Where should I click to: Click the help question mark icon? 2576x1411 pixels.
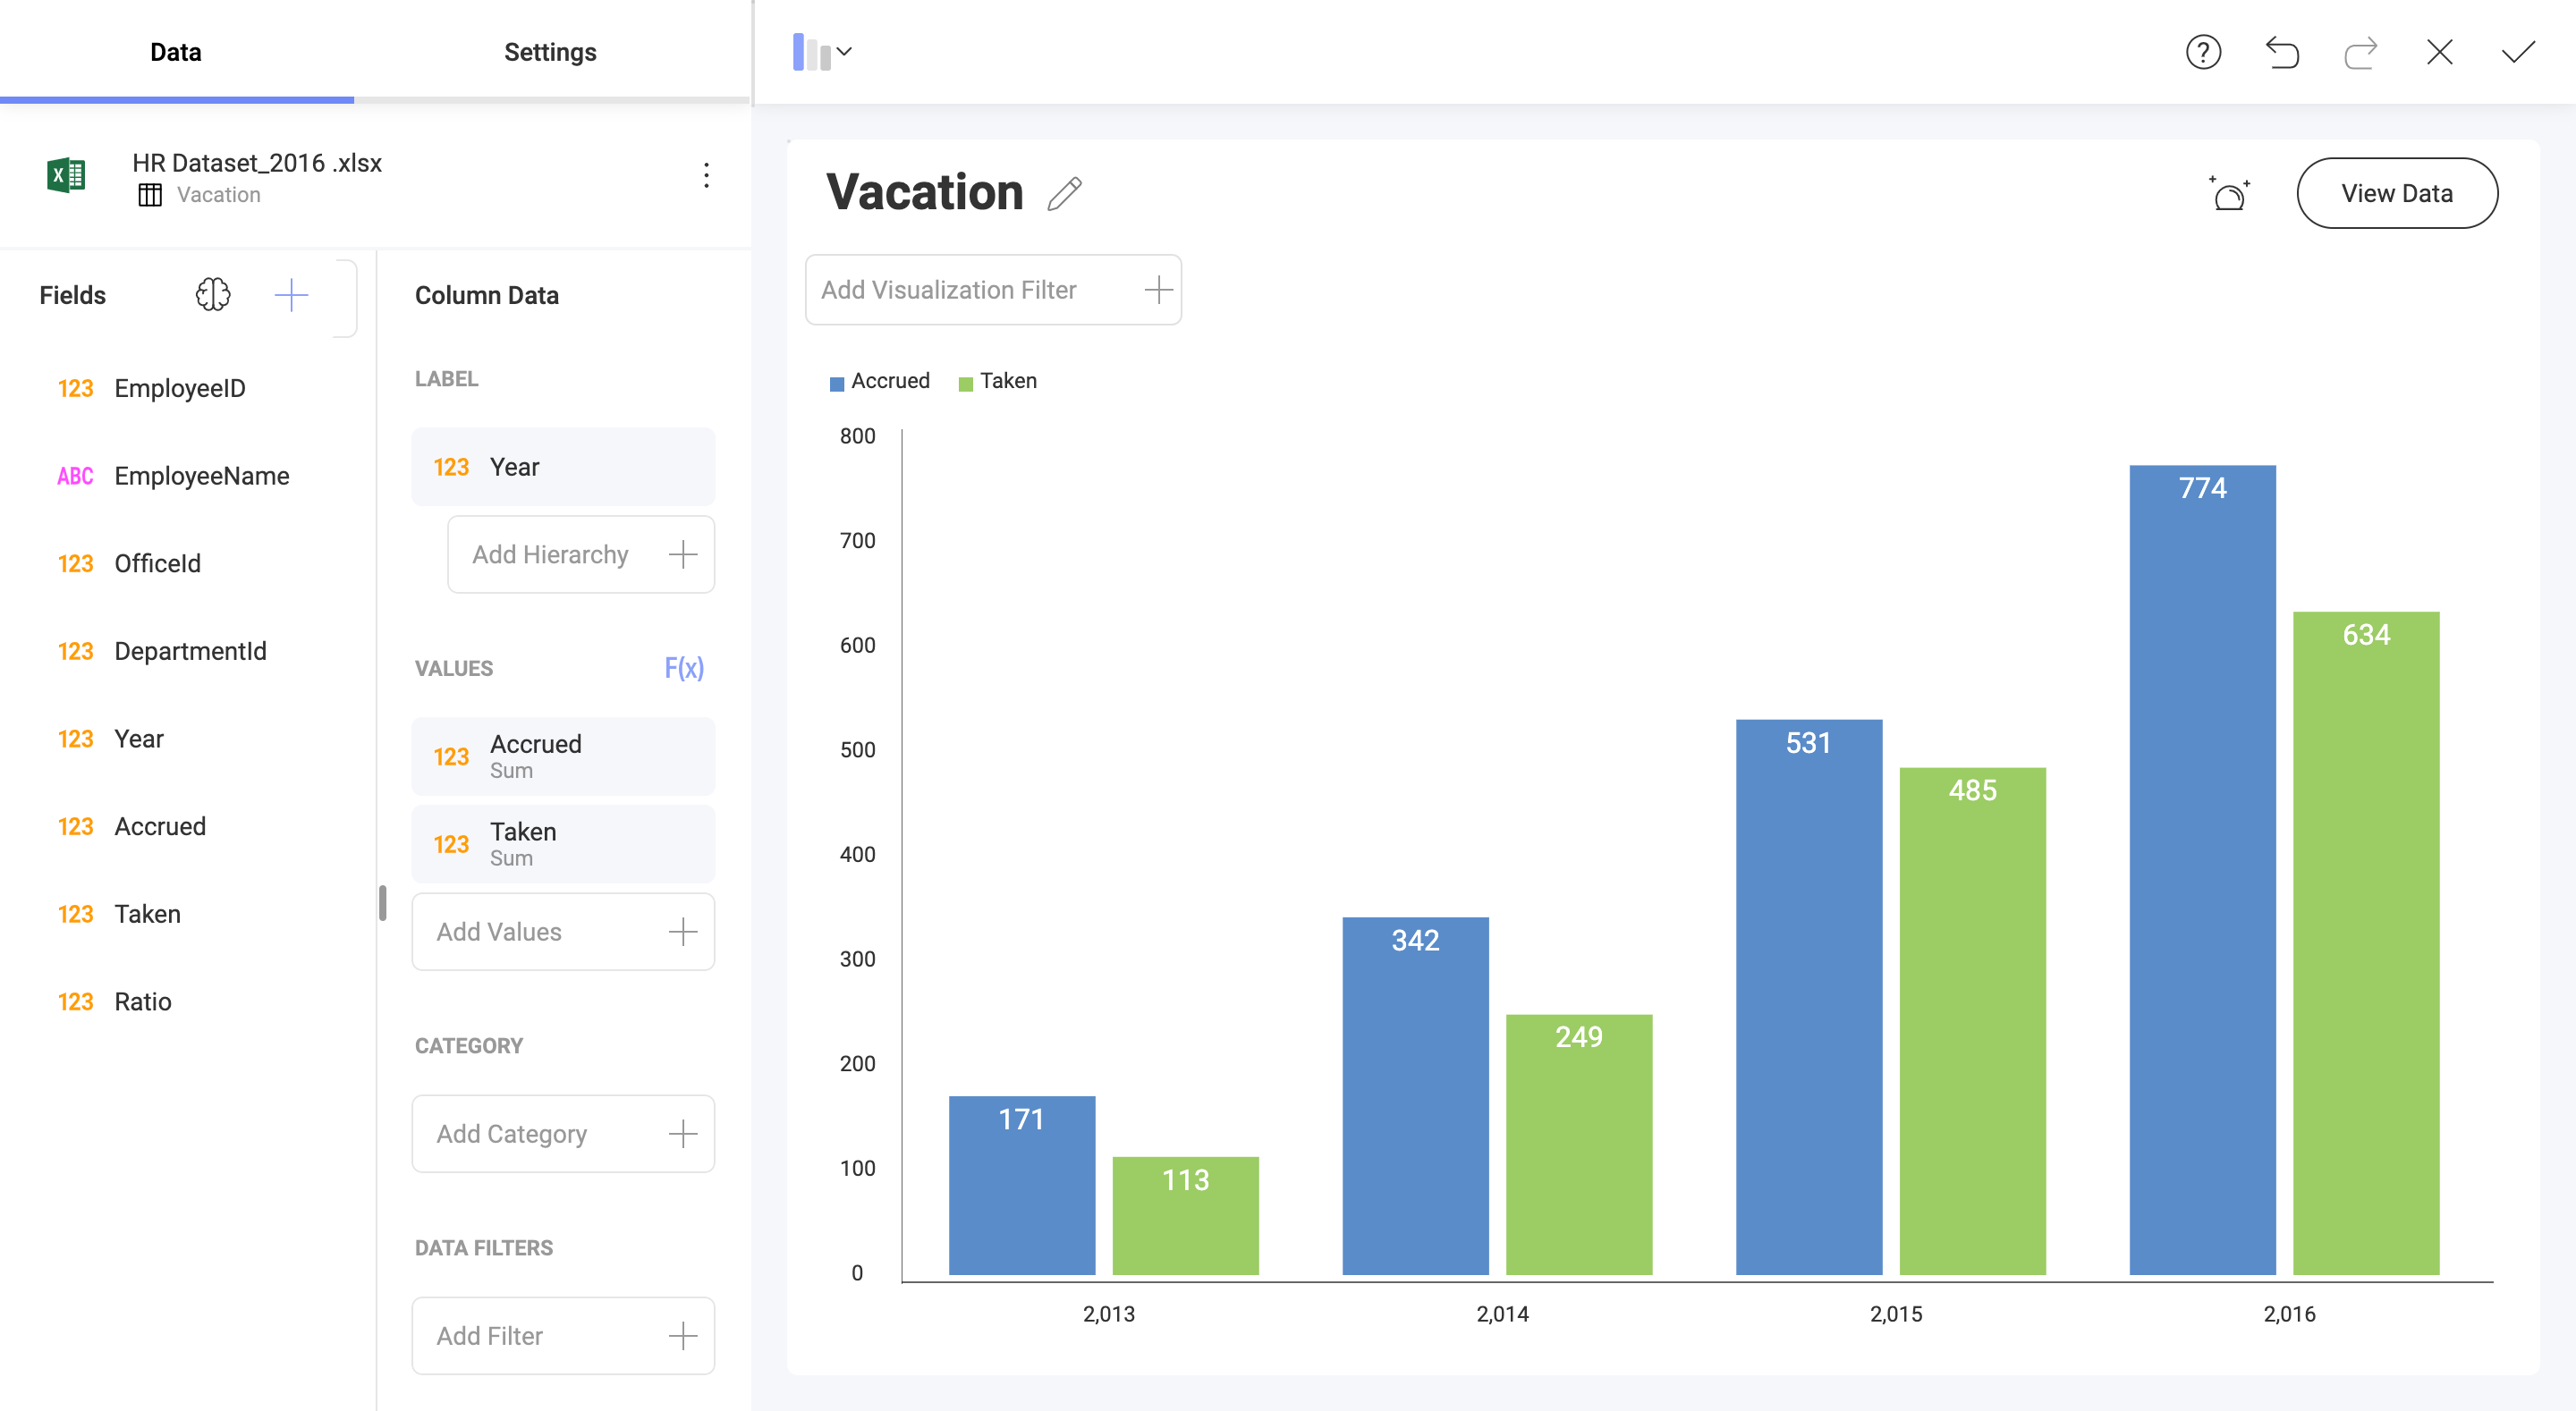(x=2203, y=52)
